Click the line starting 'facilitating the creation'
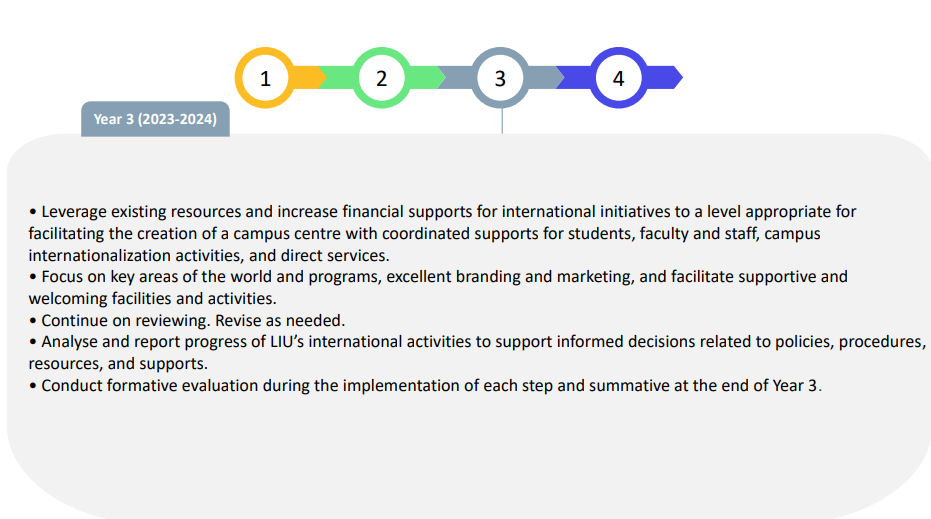 424,233
